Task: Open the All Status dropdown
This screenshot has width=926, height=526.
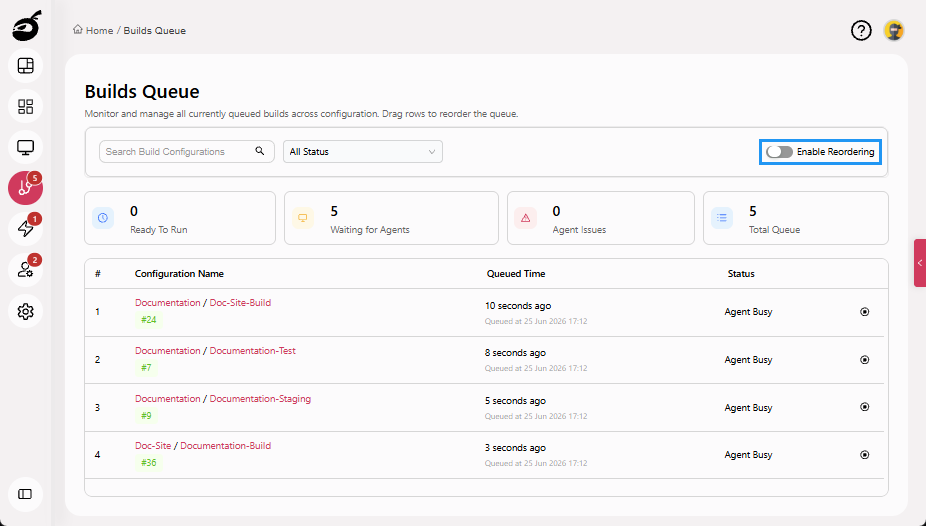Action: (363, 152)
